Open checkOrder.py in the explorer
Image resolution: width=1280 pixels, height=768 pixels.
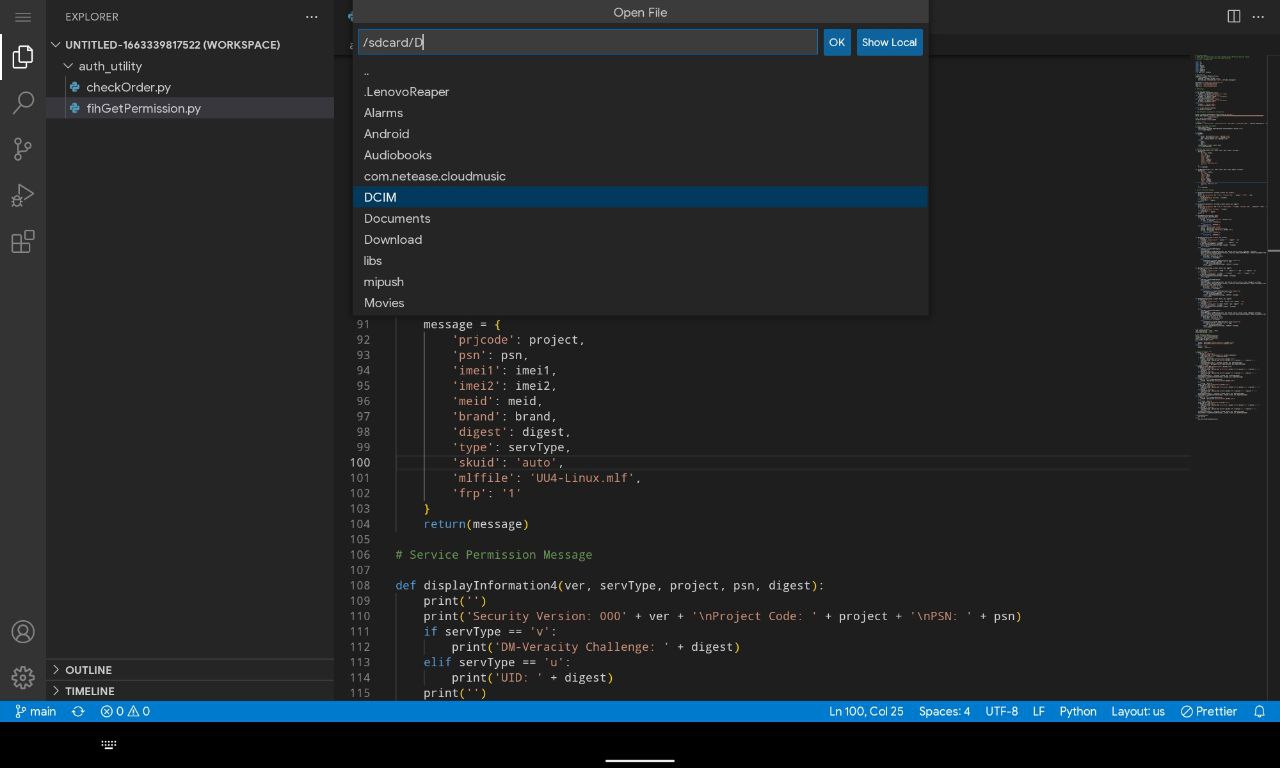(x=128, y=87)
